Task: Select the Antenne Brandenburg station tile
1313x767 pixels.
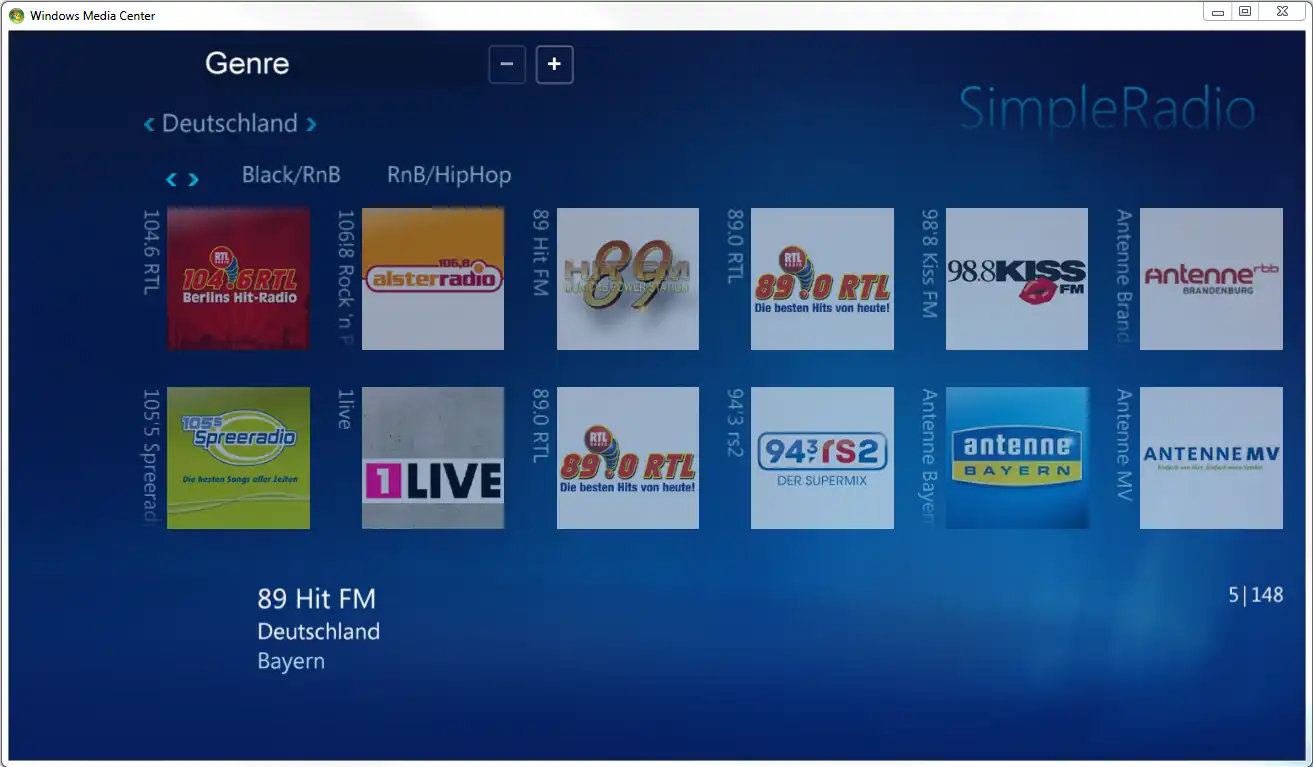Action: [1211, 279]
